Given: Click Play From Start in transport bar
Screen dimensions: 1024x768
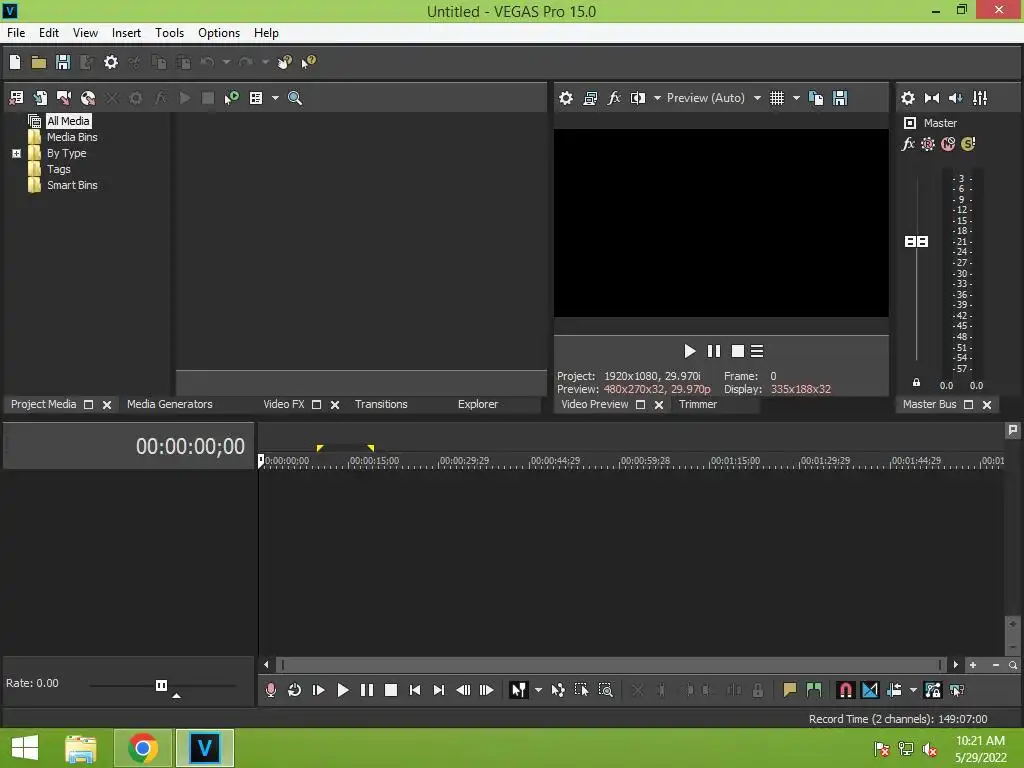Looking at the screenshot, I should [319, 690].
